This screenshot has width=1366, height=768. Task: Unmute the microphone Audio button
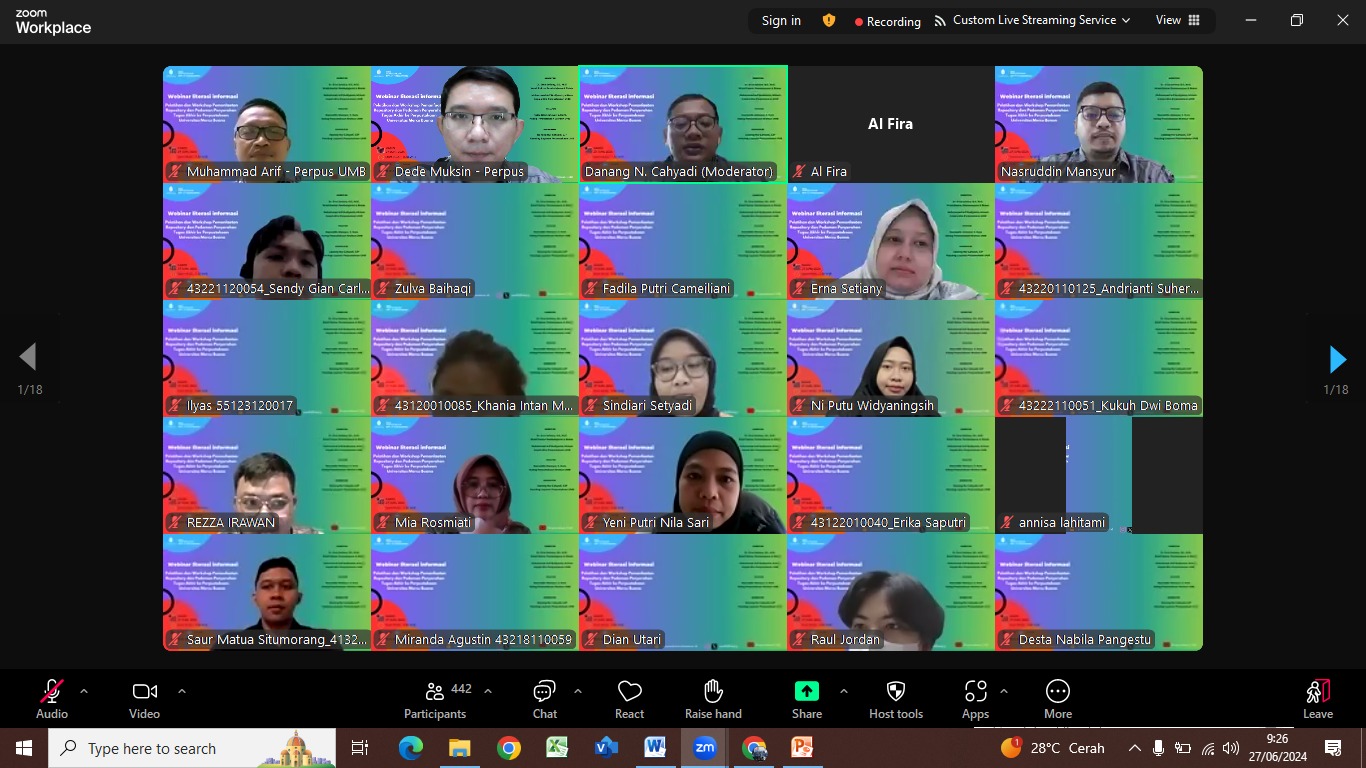tap(52, 699)
